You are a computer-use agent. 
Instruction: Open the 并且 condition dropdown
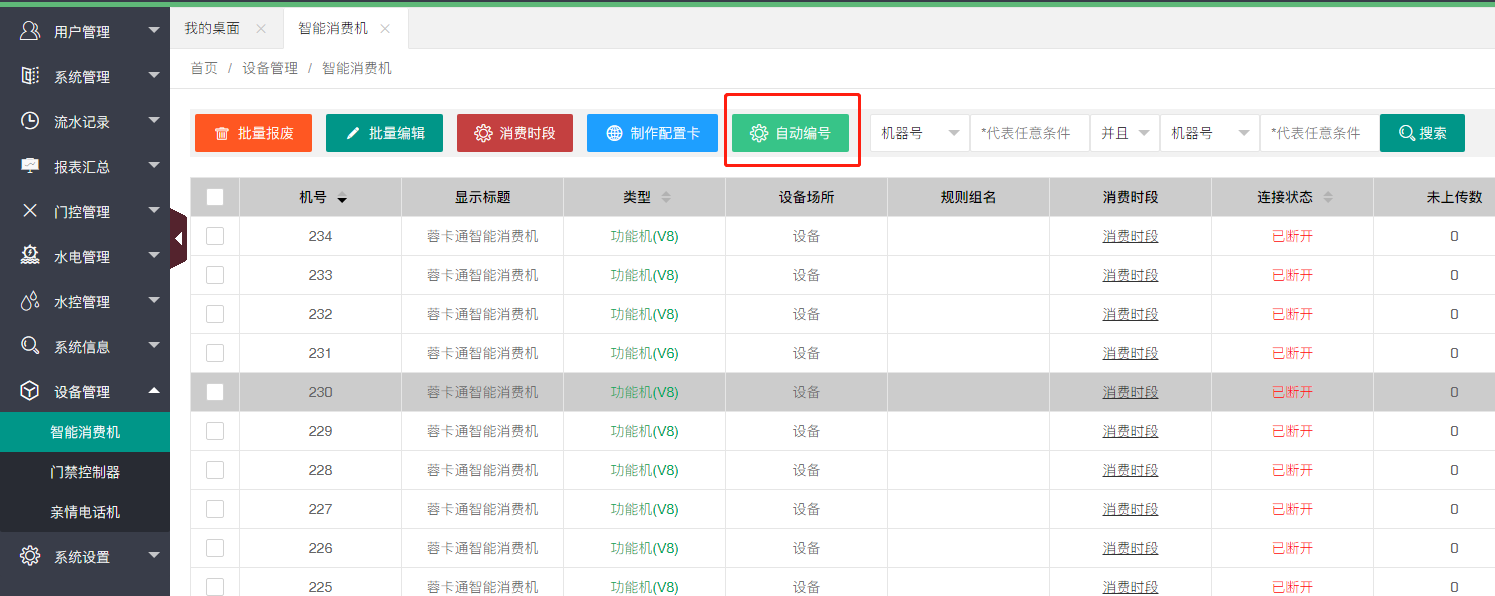(1125, 133)
